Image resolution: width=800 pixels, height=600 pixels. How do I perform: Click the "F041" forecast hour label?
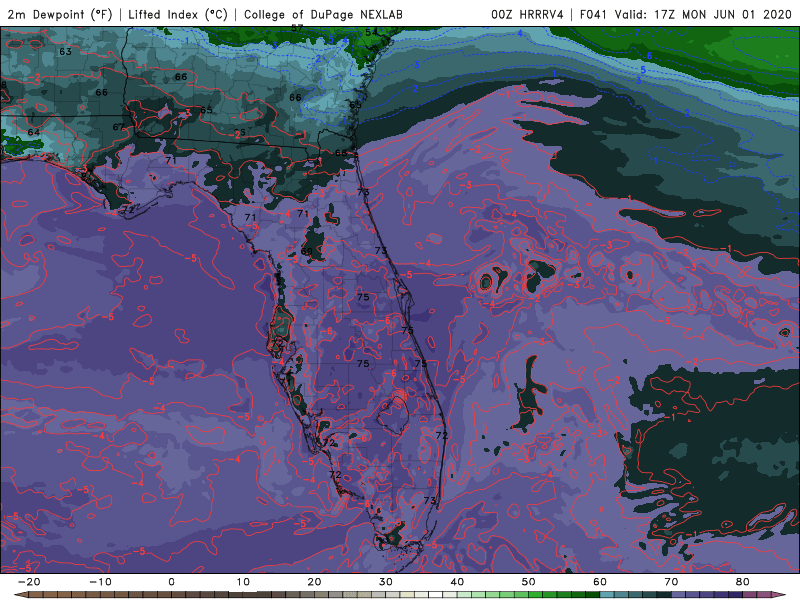point(593,14)
